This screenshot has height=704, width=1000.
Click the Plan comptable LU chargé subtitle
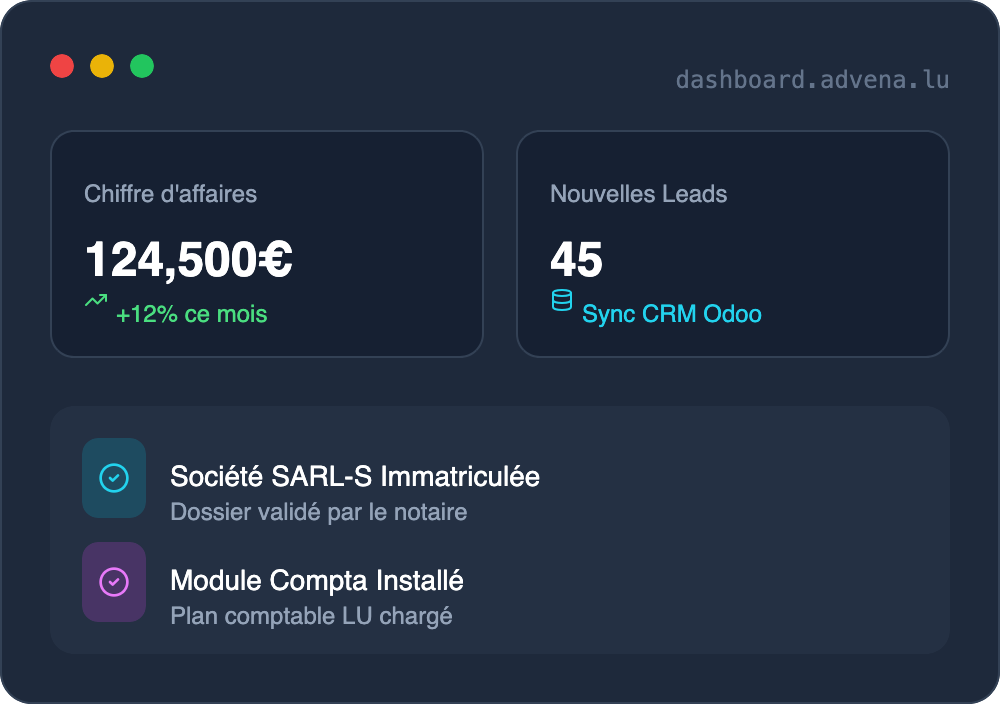point(312,616)
